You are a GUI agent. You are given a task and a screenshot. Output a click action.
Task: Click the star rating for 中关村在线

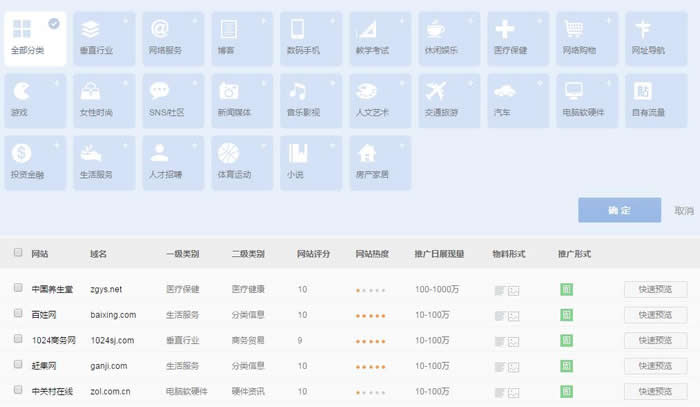pos(370,391)
